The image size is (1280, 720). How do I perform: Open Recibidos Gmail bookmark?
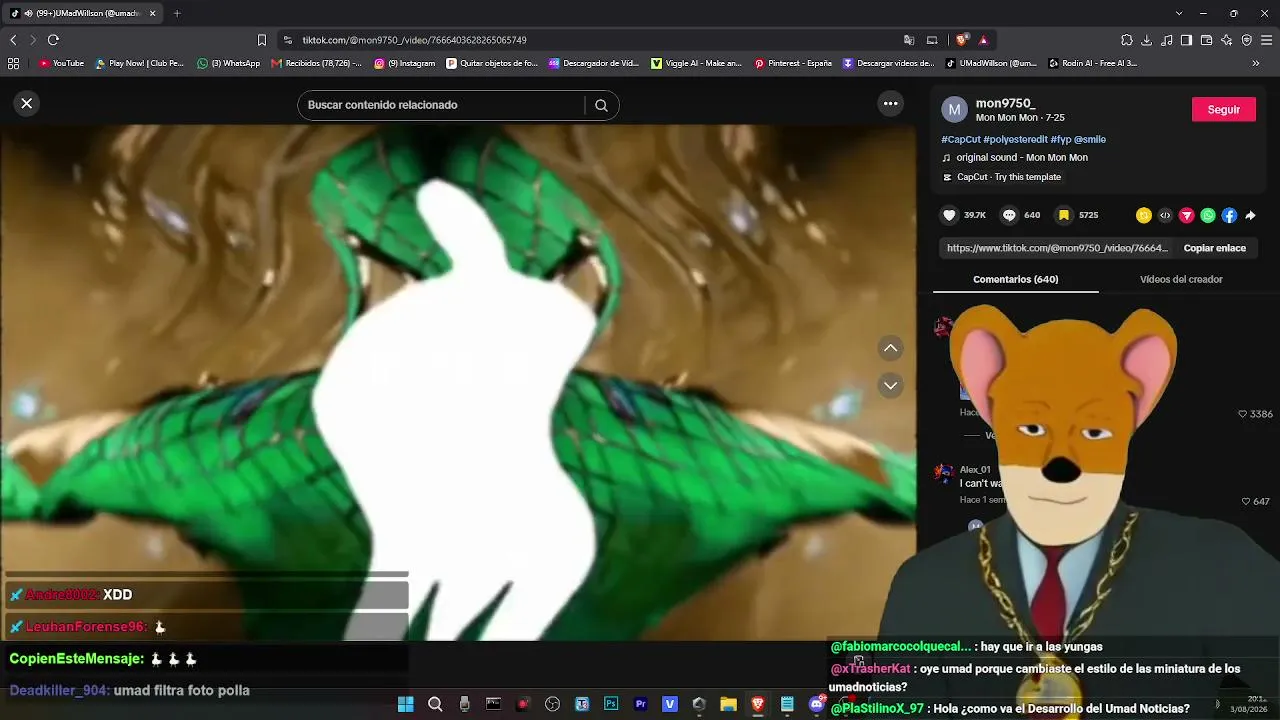(317, 63)
